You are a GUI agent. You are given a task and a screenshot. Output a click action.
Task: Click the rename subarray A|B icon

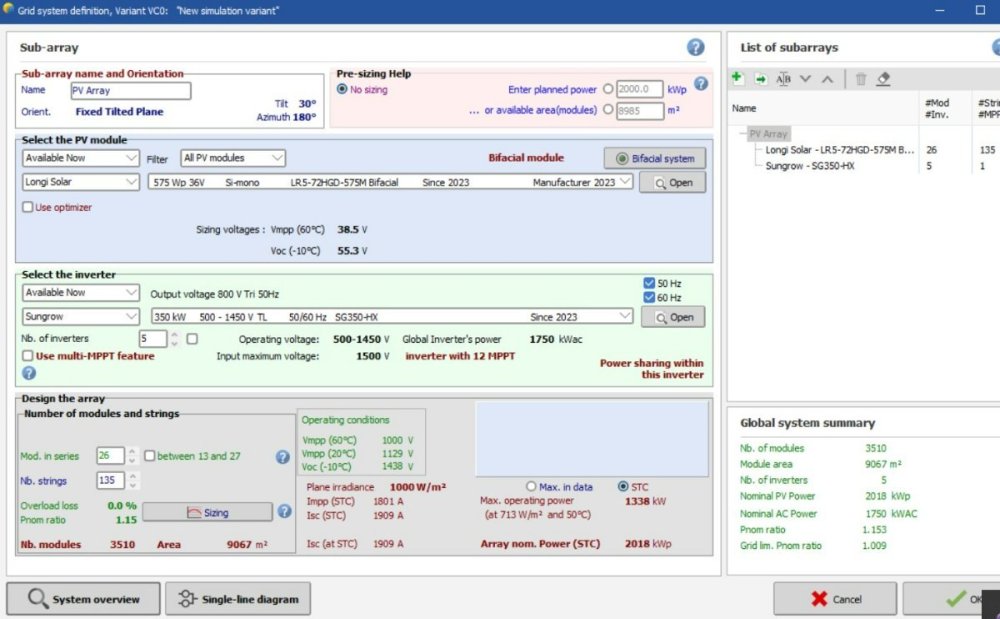tap(783, 79)
